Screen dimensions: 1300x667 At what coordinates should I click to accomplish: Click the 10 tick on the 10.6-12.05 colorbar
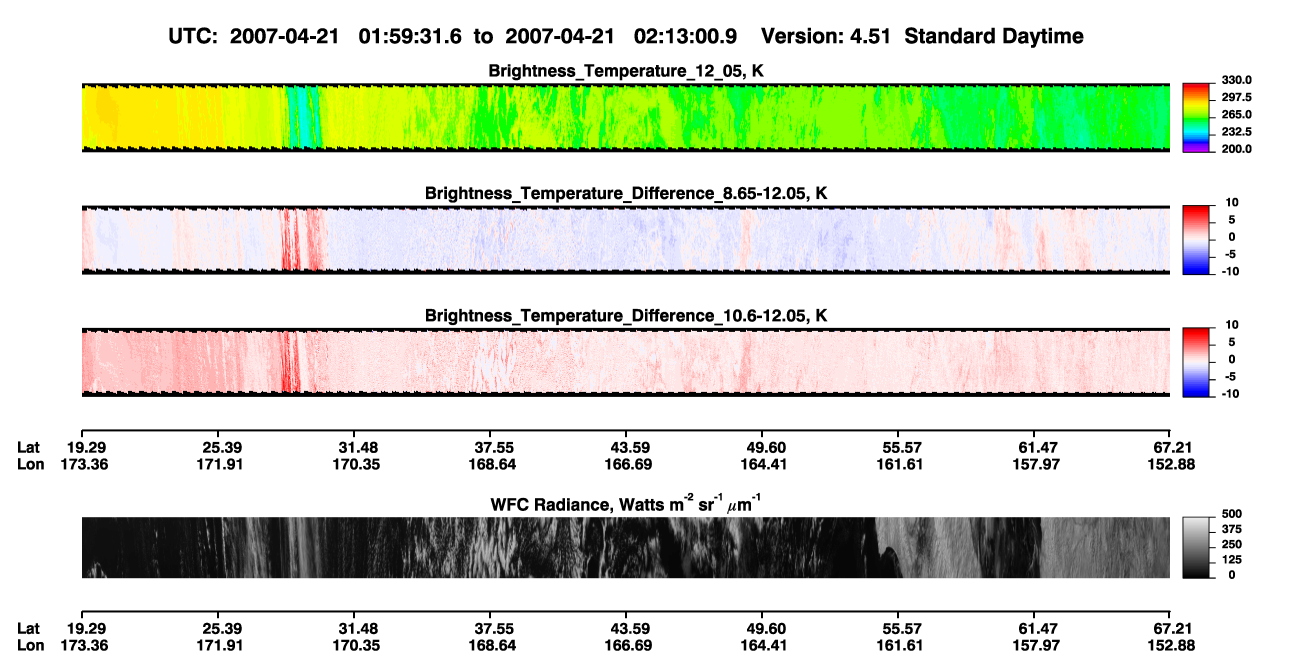click(1231, 325)
